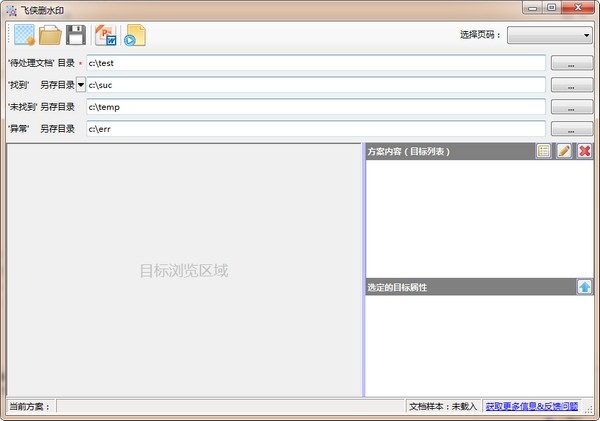The image size is (600, 421).
Task: Click the target list icon in 方案内容 header
Action: pos(544,151)
